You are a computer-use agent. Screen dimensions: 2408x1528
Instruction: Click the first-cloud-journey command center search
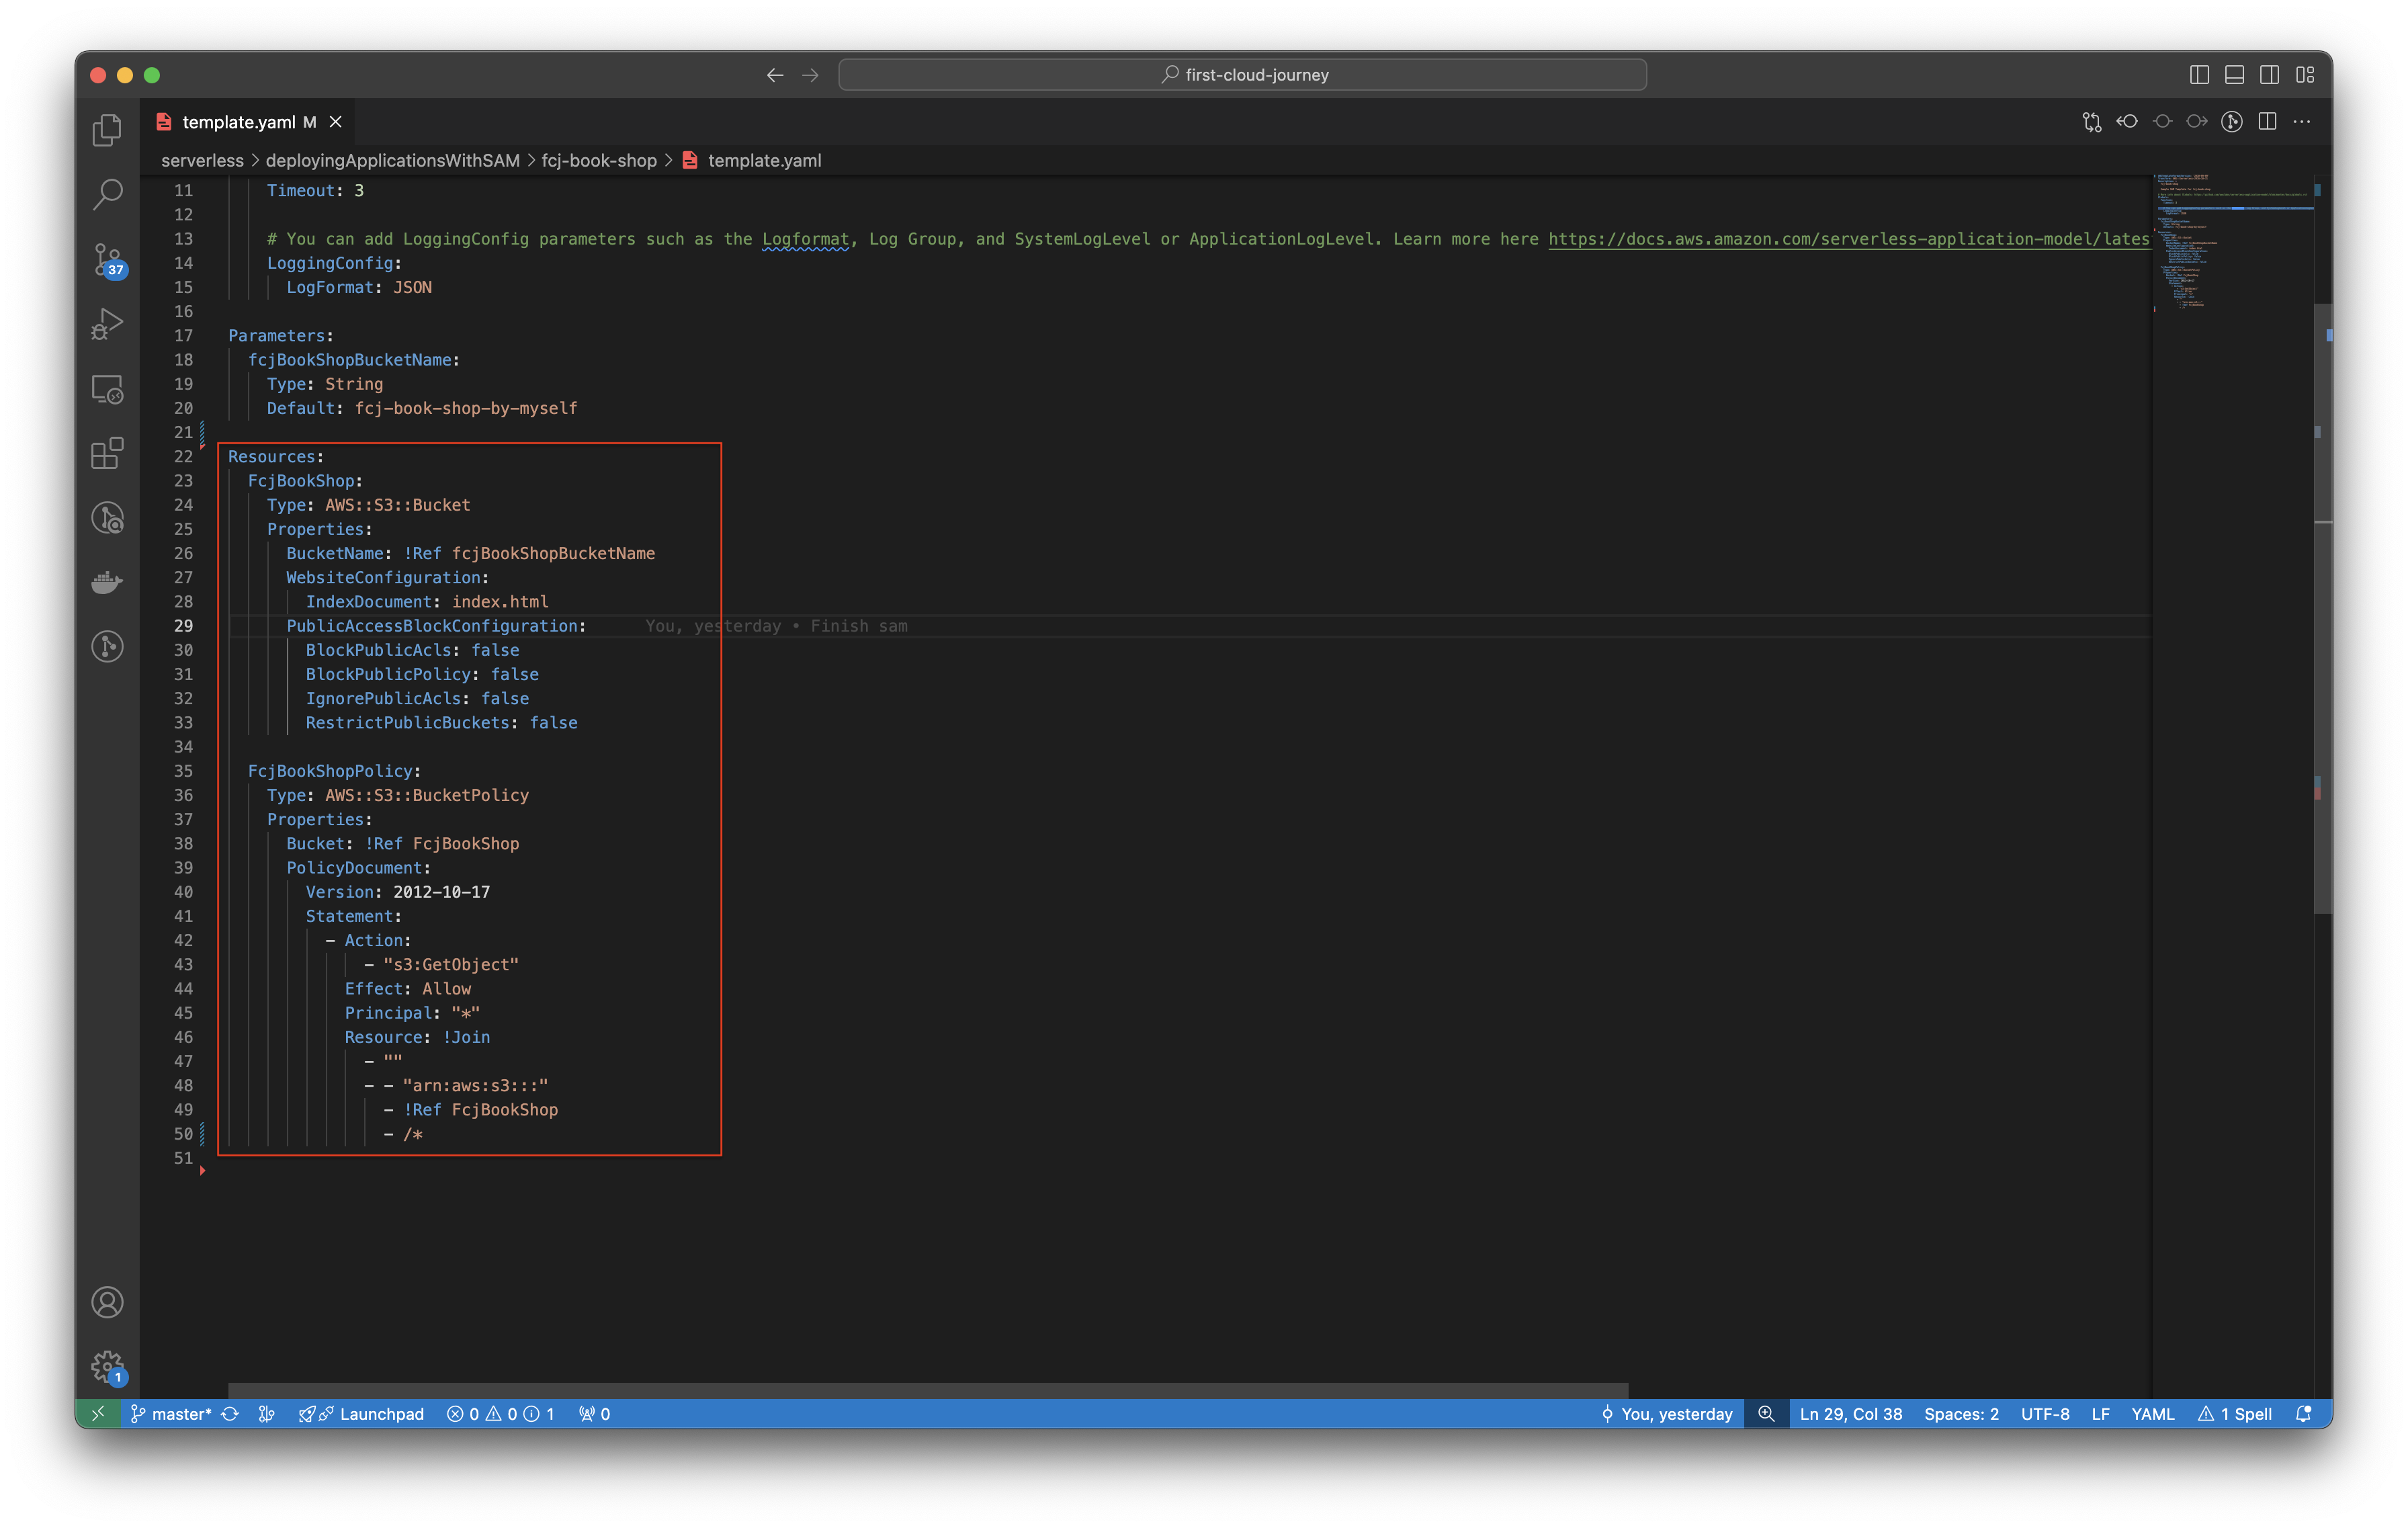[1242, 75]
